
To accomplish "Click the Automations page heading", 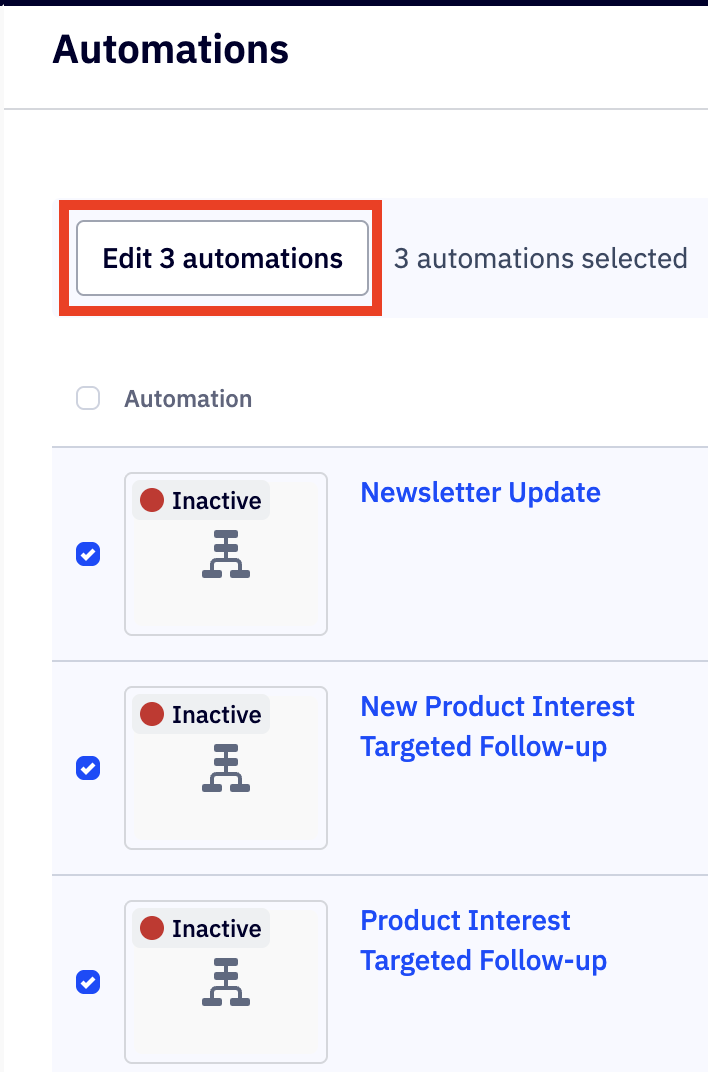I will (x=170, y=48).
